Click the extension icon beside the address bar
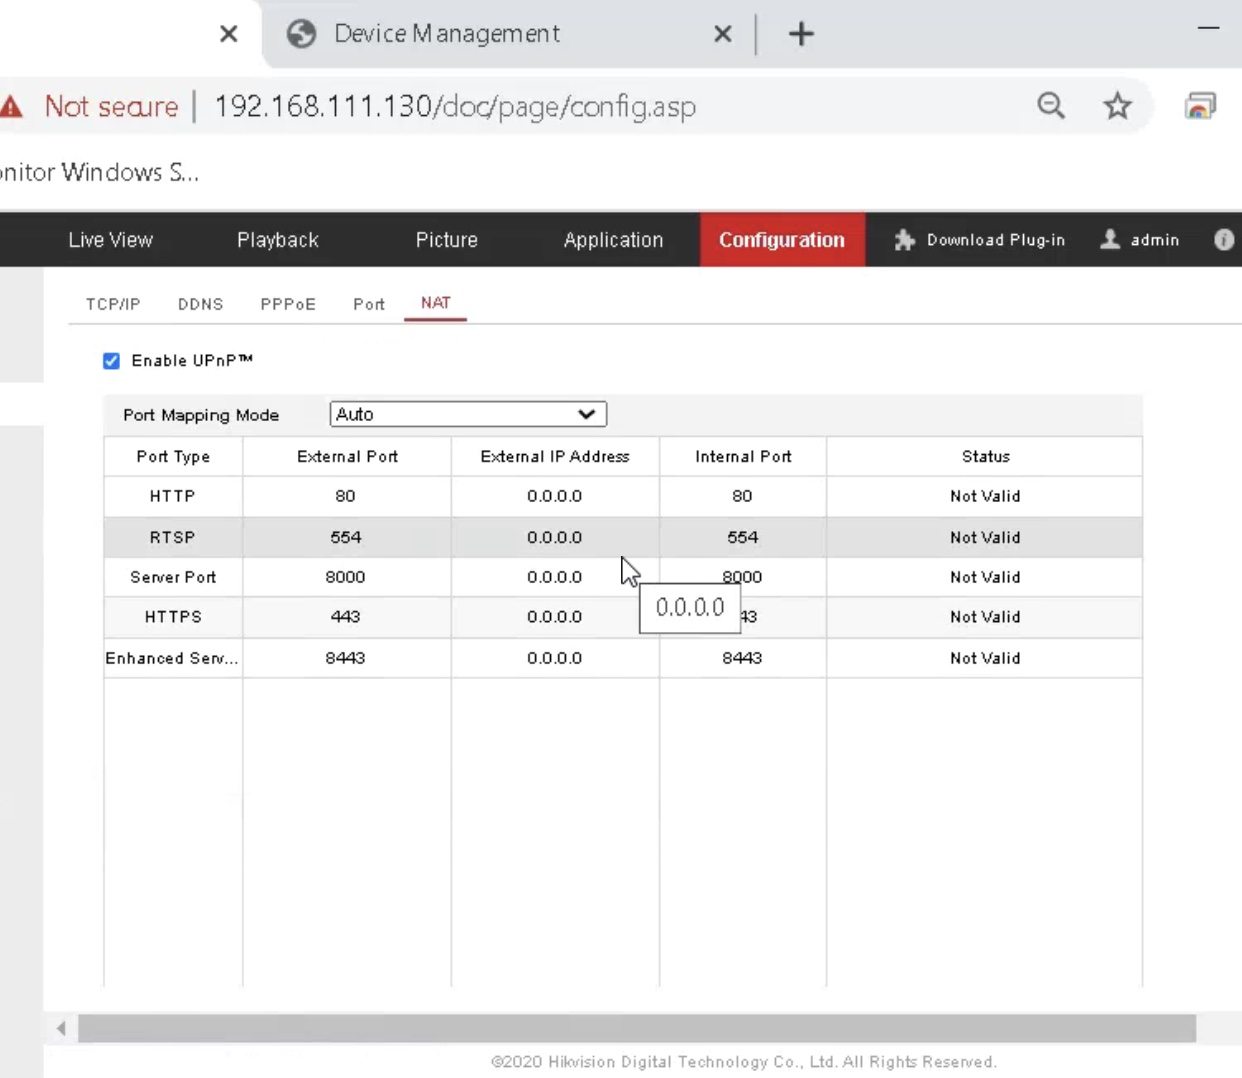The image size is (1242, 1078). [1200, 105]
